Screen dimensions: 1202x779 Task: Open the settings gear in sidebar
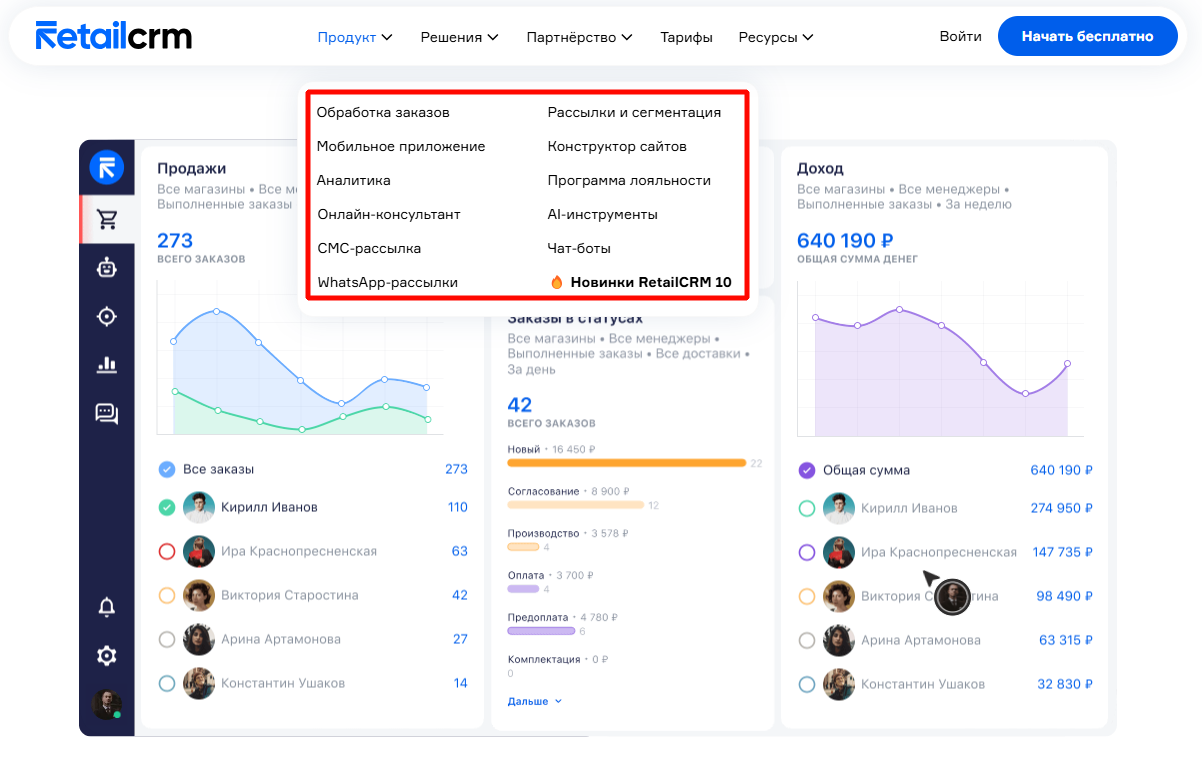(x=106, y=656)
